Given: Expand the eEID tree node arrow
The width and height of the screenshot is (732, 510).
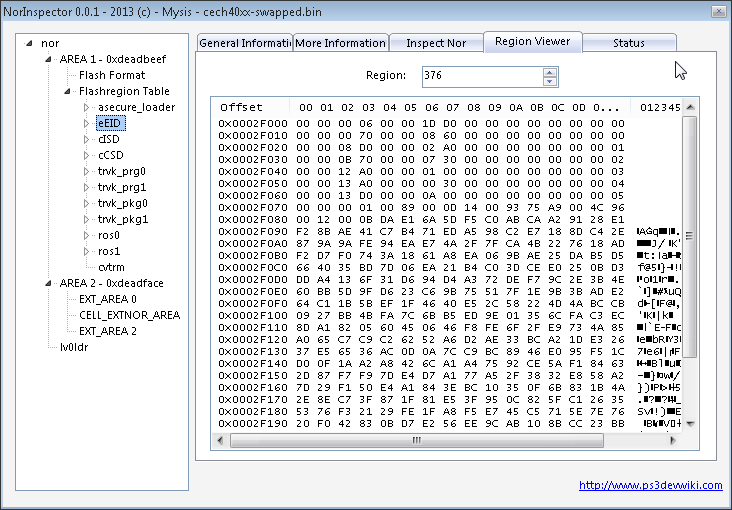Looking at the screenshot, I should pyautogui.click(x=87, y=123).
